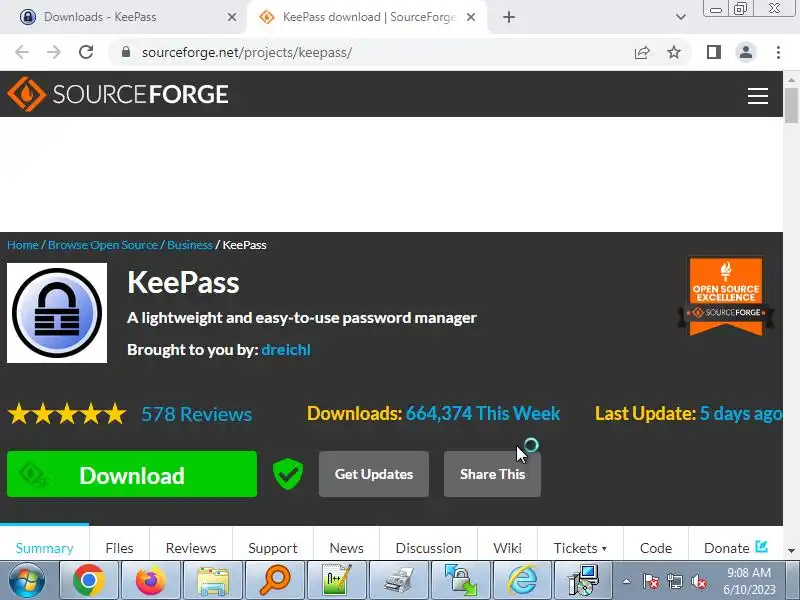Open the dreichl author link
This screenshot has width=800, height=600.
286,350
